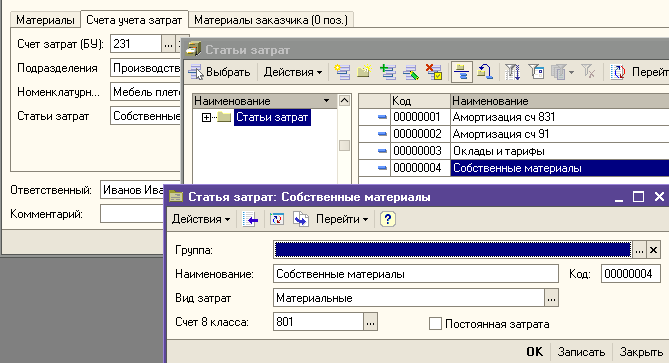Click the table Наименование column header
The width and height of the screenshot is (669, 363).
pyautogui.click(x=560, y=101)
